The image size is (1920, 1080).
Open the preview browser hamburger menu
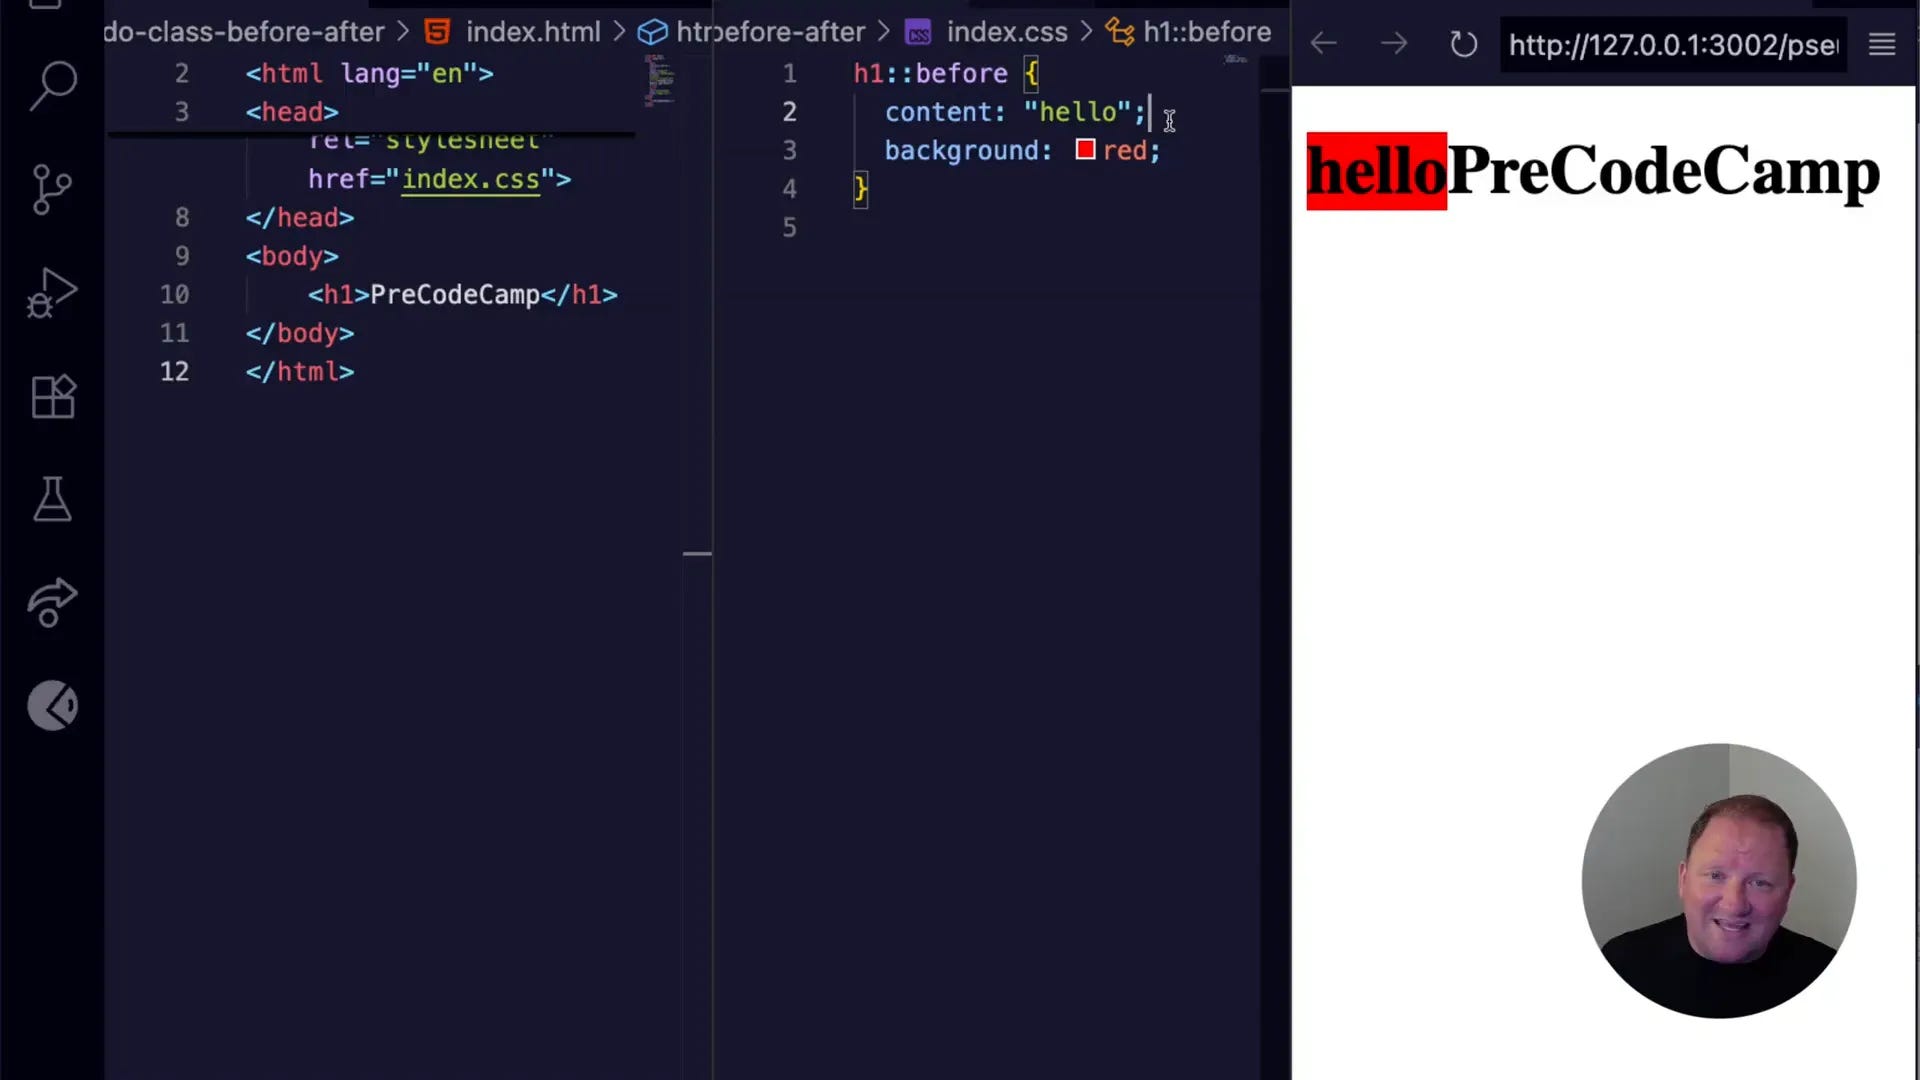(x=1882, y=44)
